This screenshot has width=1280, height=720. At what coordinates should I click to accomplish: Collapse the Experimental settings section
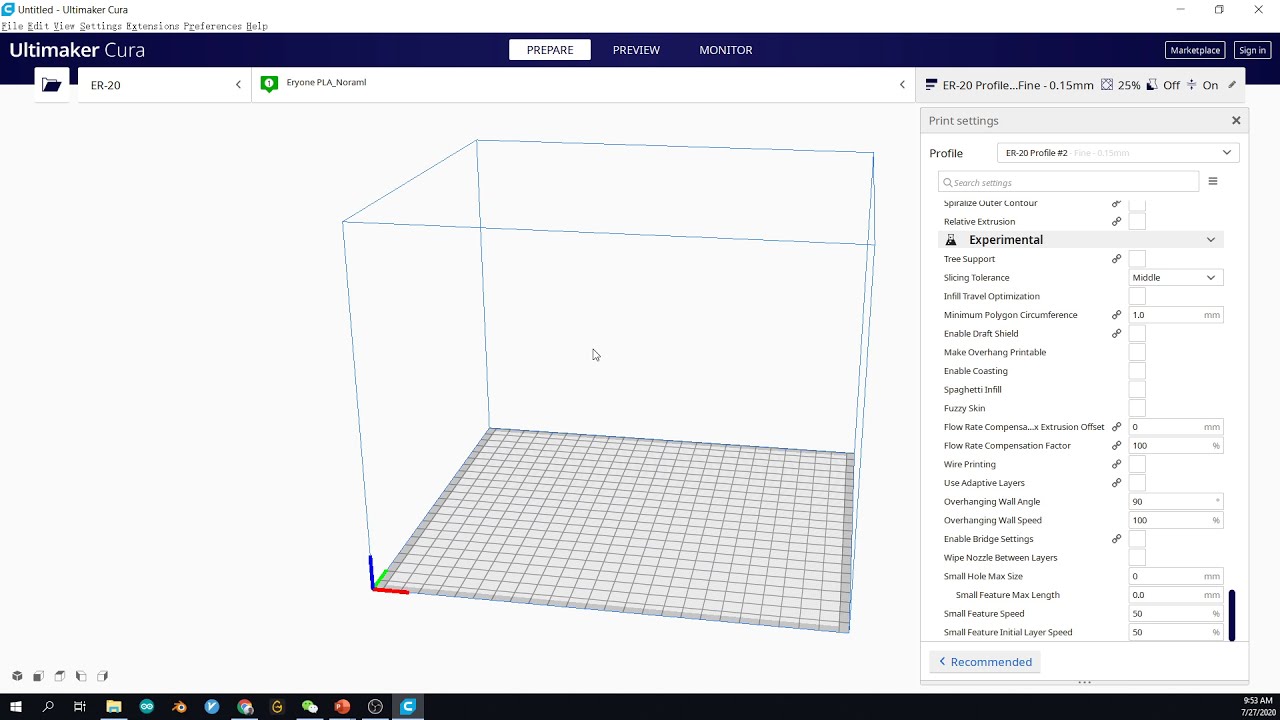click(1211, 240)
